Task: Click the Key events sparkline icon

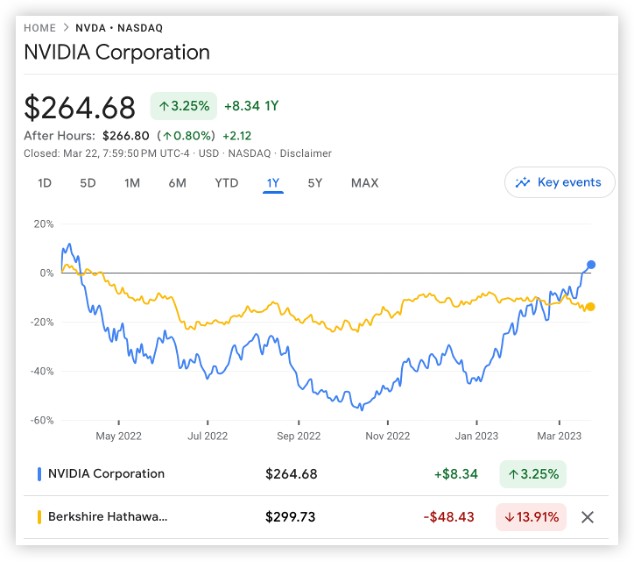Action: click(x=523, y=182)
